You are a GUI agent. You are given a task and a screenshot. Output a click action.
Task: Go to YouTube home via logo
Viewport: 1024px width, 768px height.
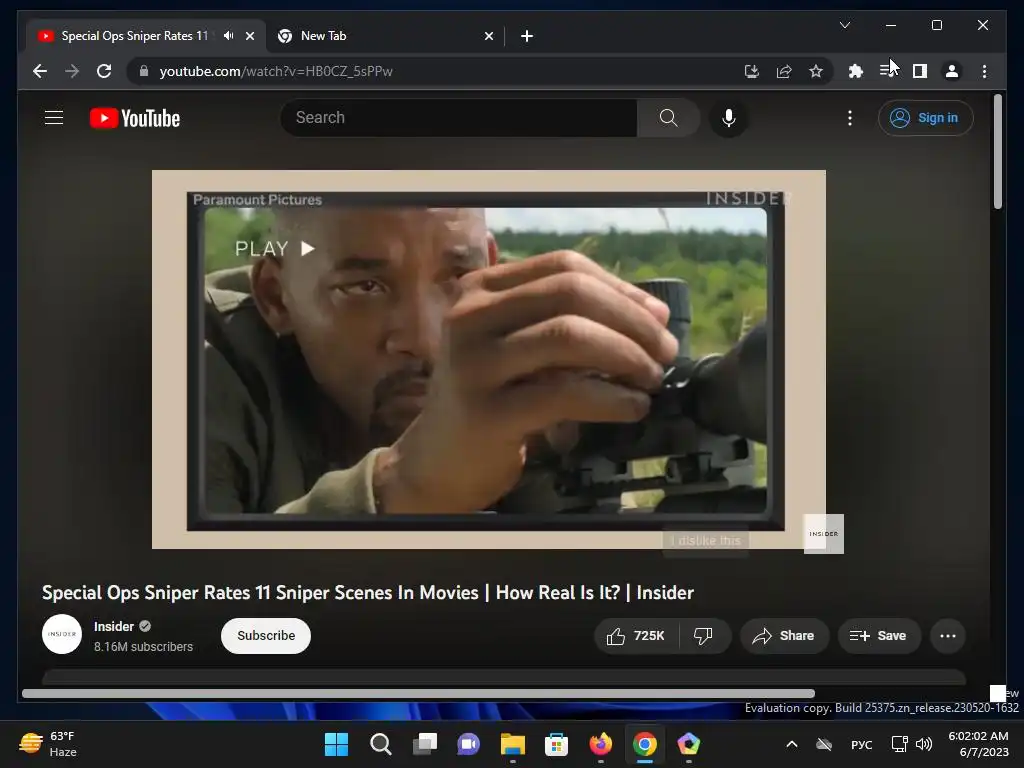coord(135,118)
